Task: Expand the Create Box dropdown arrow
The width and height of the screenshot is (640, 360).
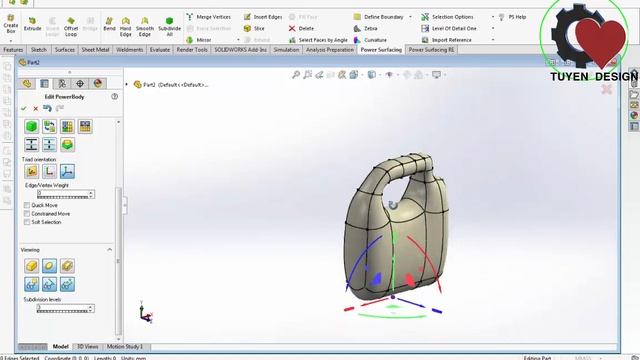Action: pos(11,41)
